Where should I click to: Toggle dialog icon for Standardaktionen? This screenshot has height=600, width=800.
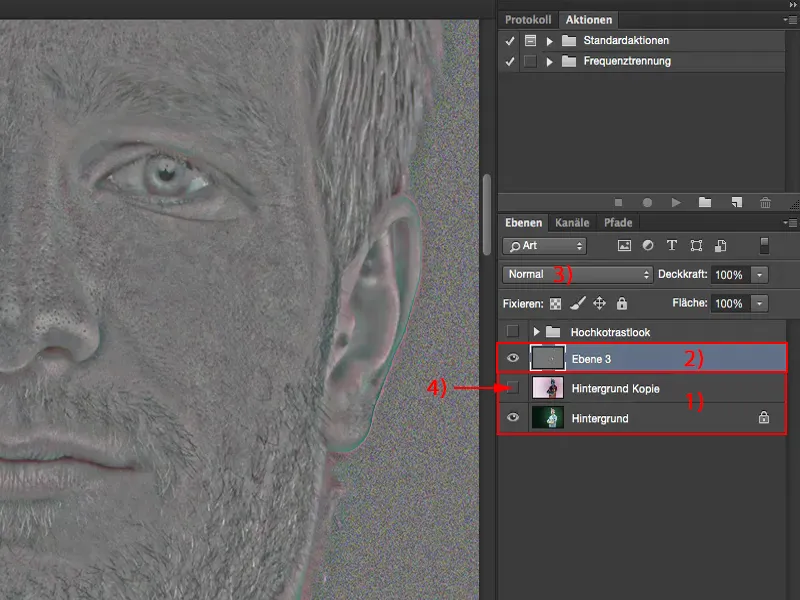[x=531, y=40]
